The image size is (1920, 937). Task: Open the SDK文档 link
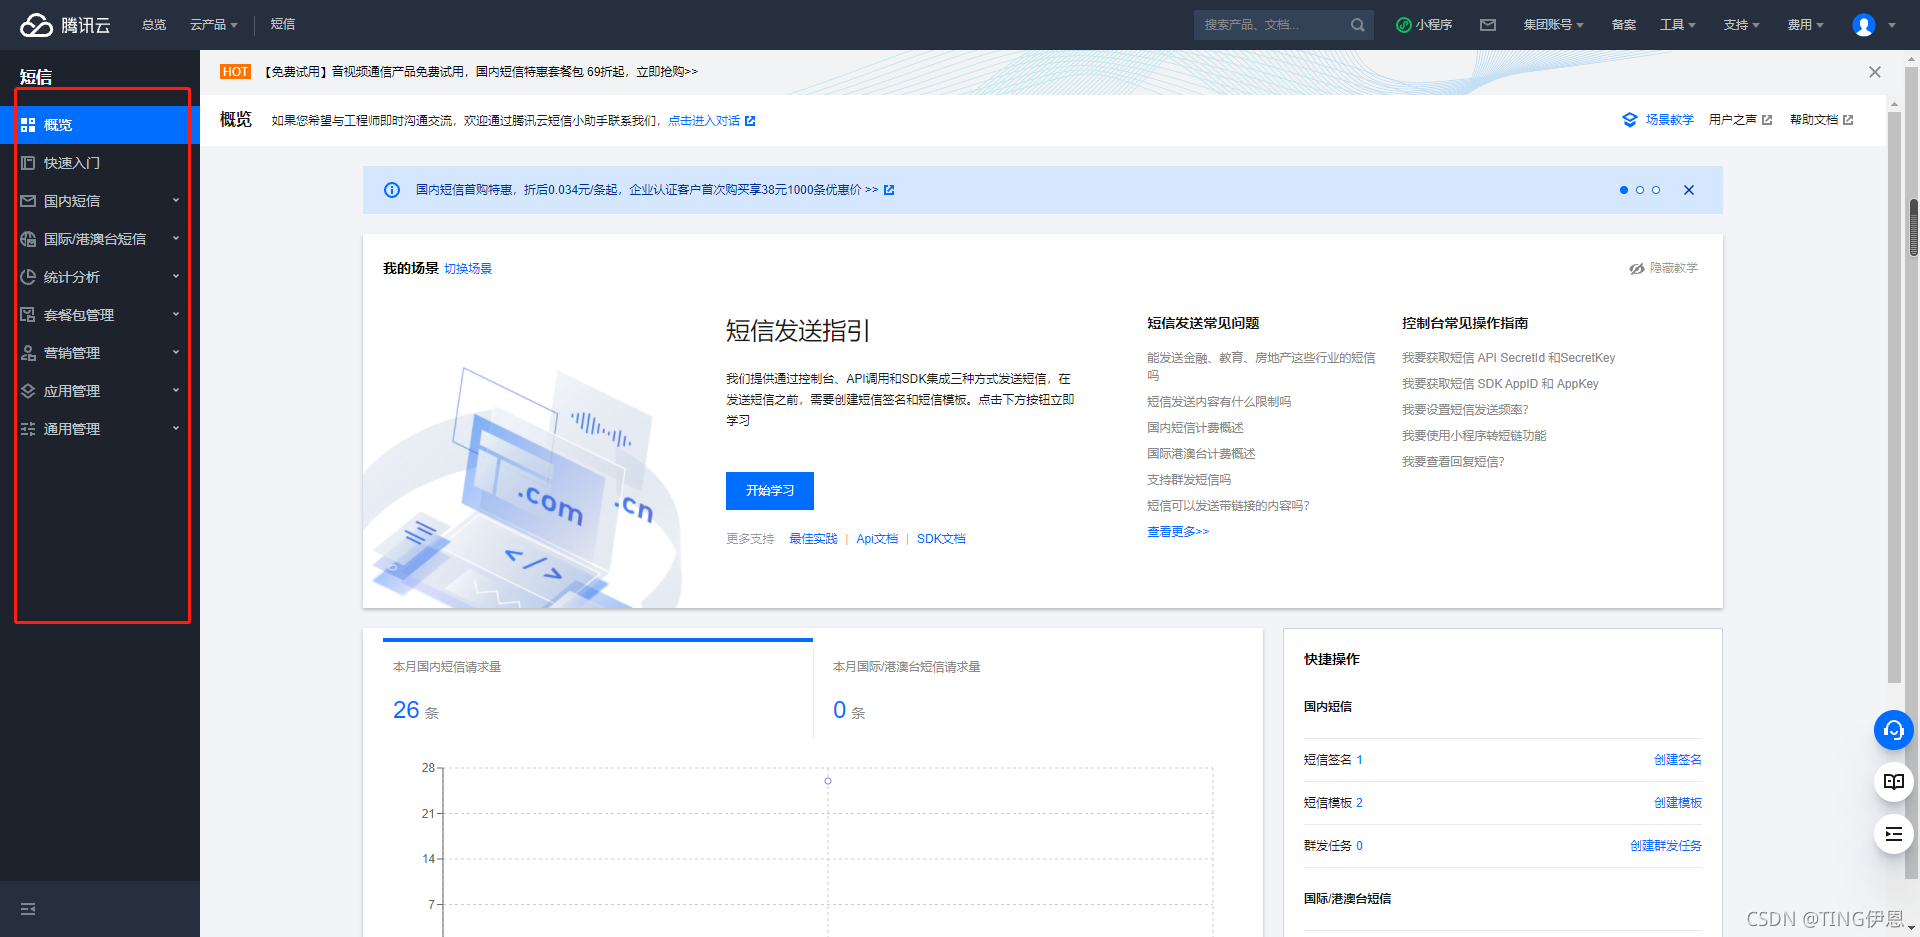[x=941, y=539]
